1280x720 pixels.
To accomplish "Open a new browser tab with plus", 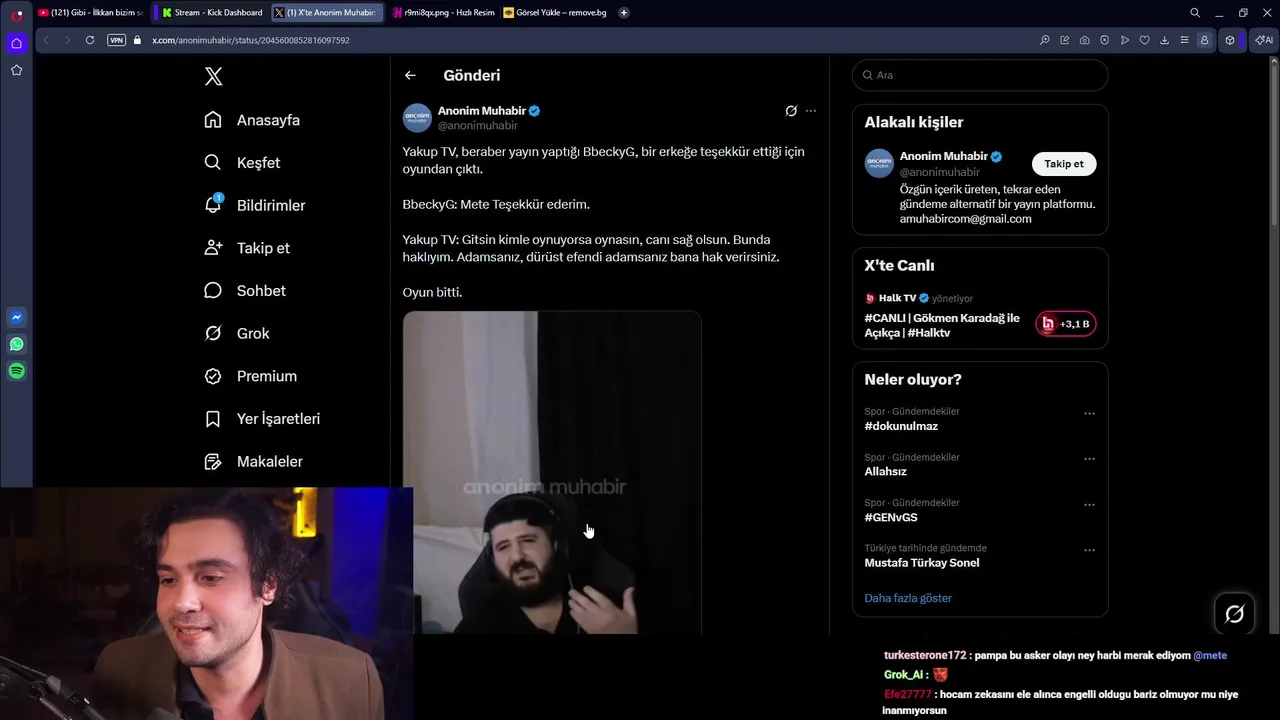I will [624, 13].
